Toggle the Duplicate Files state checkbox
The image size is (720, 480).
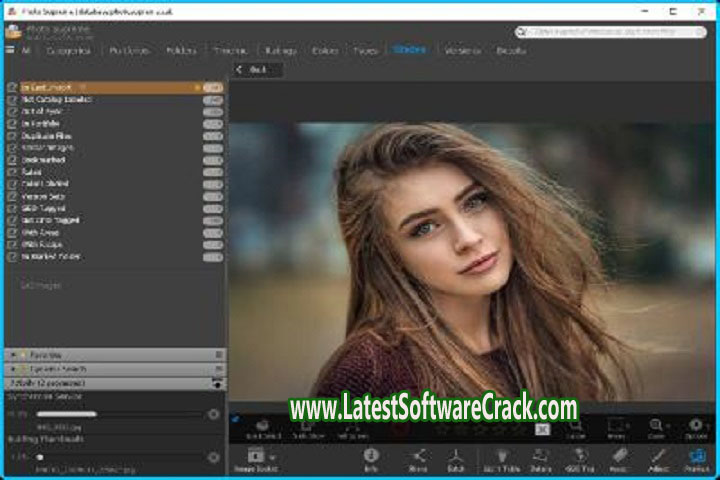point(12,136)
